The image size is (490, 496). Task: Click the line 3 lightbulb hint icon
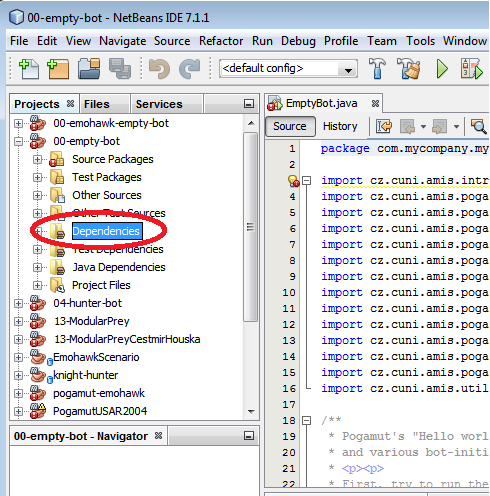[293, 181]
